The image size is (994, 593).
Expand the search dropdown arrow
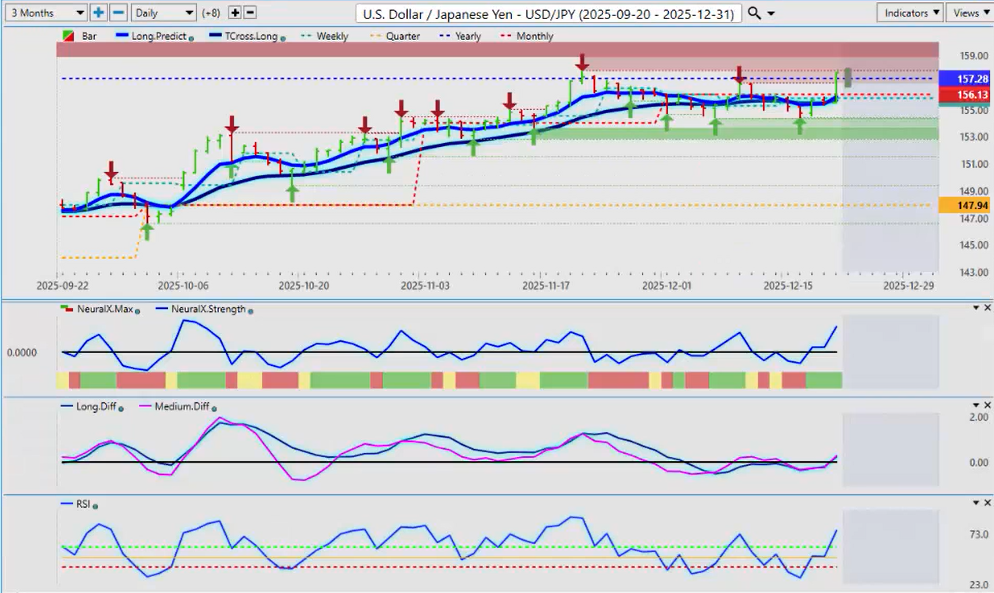pos(771,13)
